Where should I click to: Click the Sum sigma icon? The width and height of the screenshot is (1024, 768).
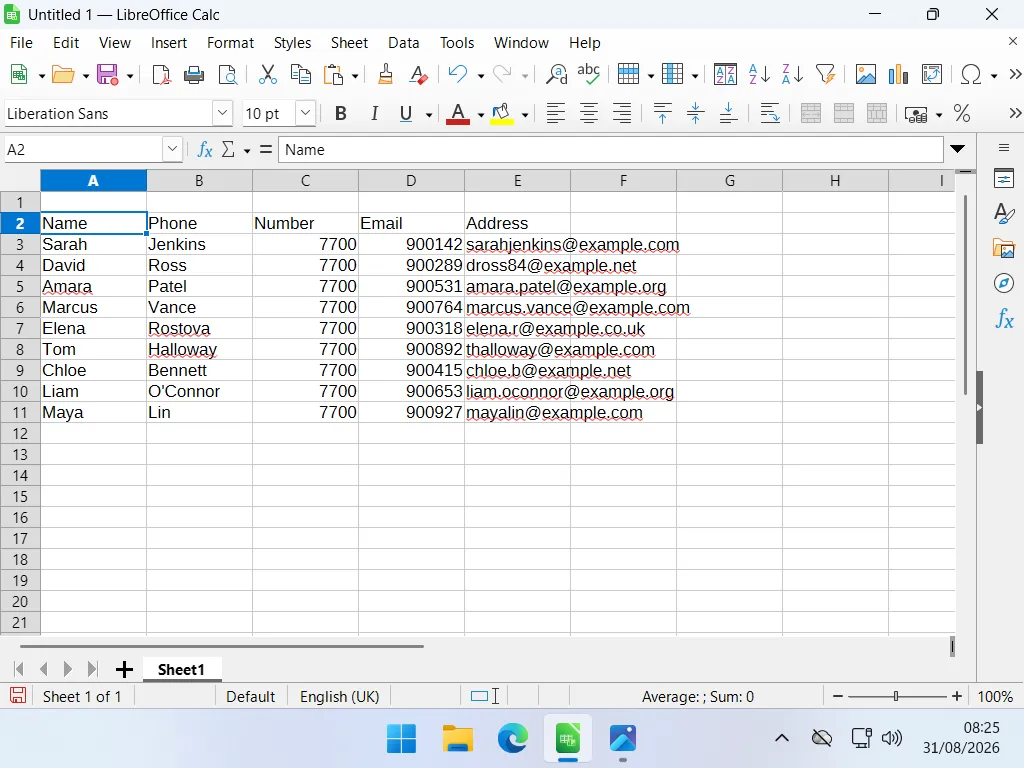coord(228,150)
